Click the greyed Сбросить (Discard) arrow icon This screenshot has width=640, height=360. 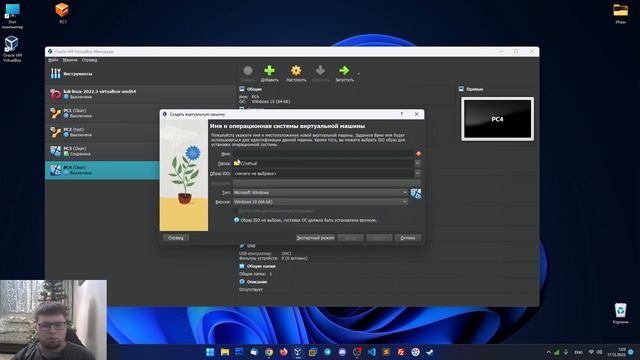[x=320, y=71]
